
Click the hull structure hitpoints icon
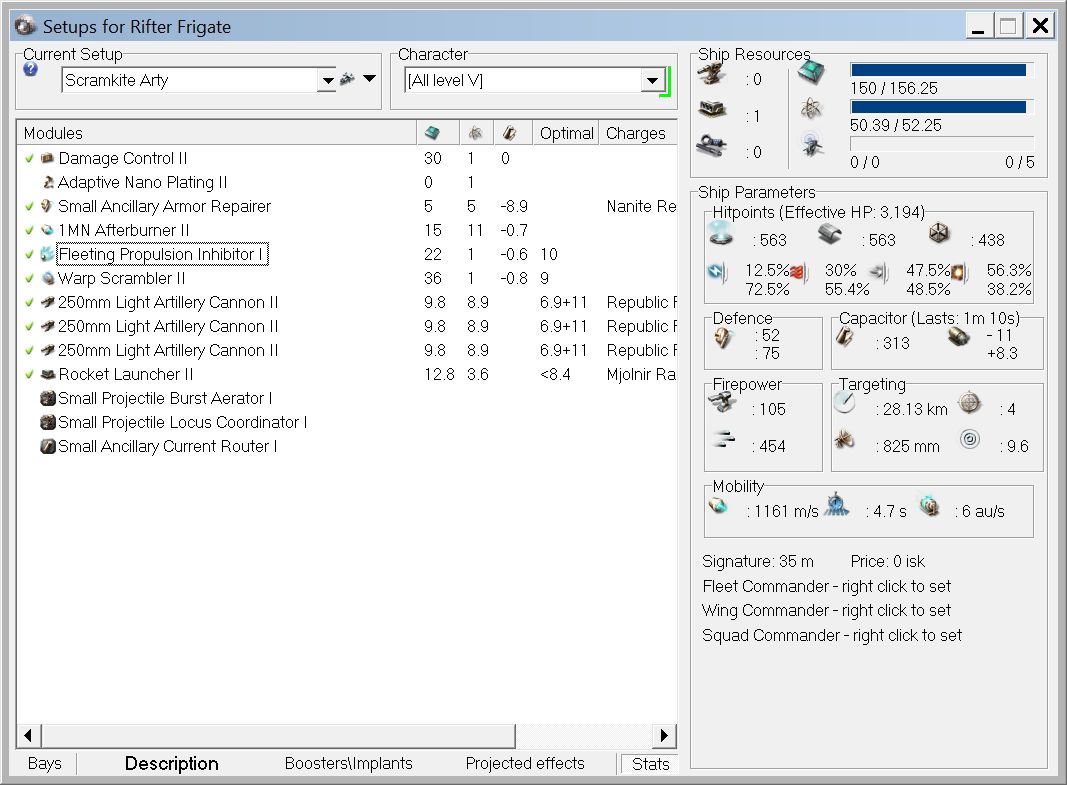coord(938,234)
